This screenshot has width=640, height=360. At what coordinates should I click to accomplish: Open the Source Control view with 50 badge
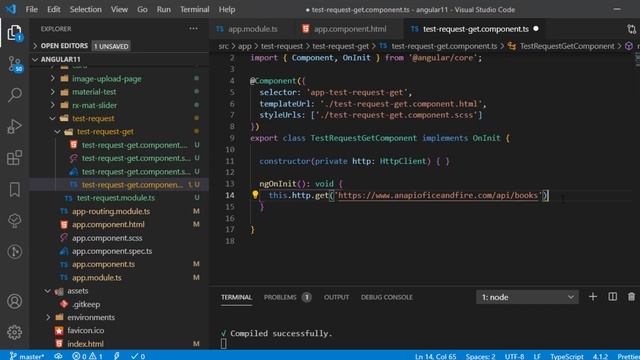(x=15, y=64)
